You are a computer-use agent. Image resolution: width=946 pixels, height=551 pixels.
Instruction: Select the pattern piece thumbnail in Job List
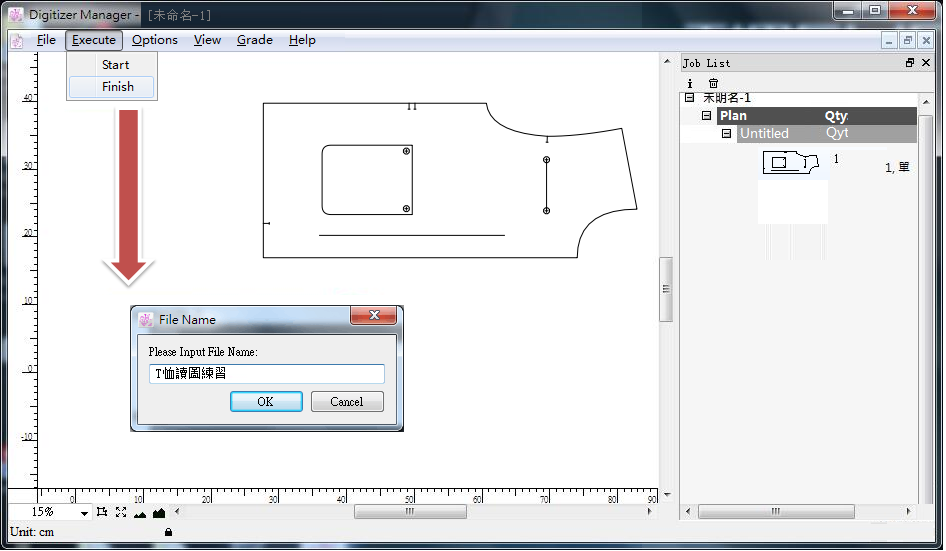(790, 162)
